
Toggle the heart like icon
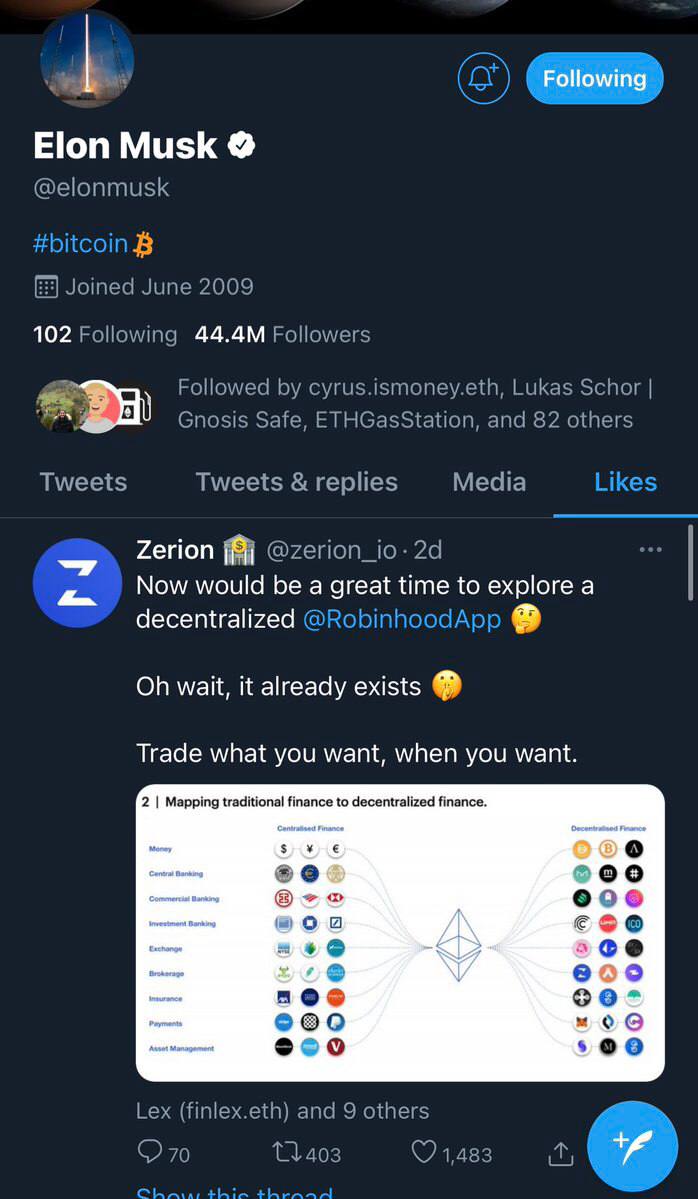pos(424,1154)
